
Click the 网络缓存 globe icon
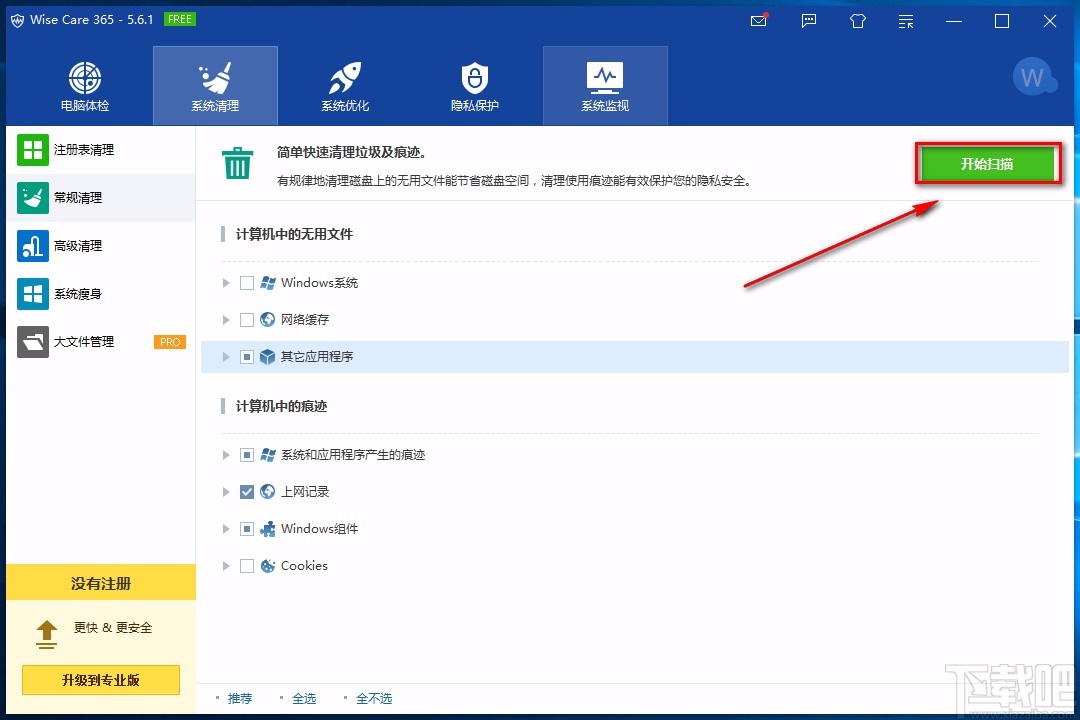268,320
